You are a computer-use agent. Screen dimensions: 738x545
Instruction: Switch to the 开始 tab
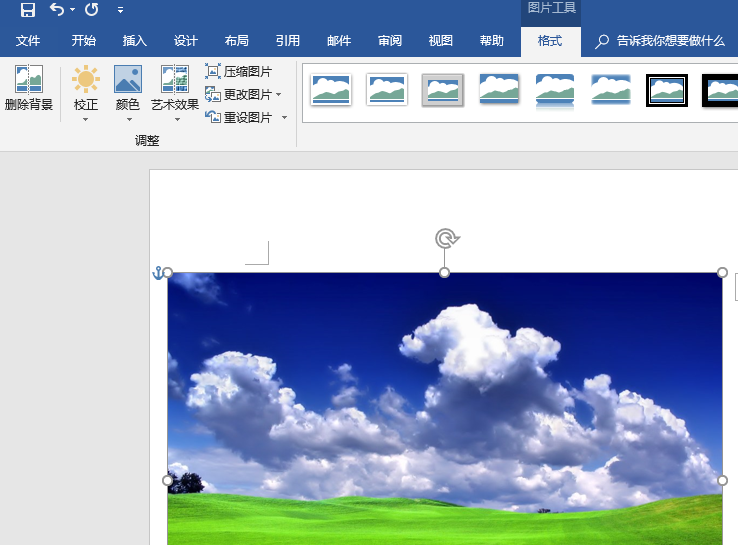pyautogui.click(x=84, y=41)
